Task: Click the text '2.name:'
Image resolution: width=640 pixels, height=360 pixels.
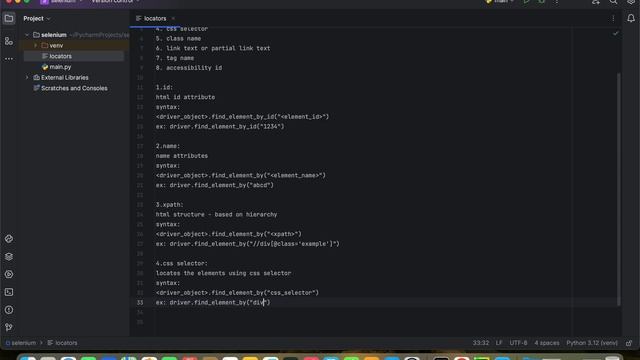Action: [x=167, y=146]
